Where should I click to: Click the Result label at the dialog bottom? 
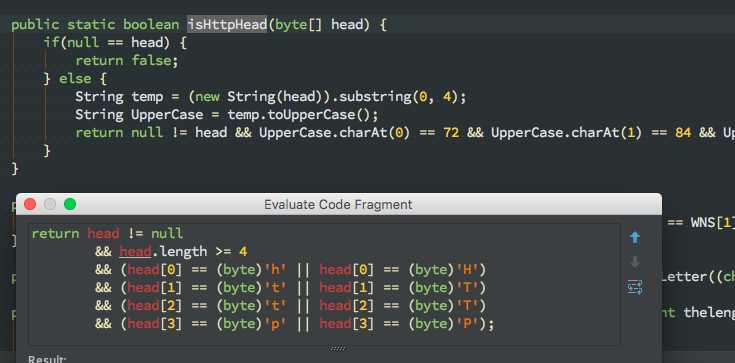[x=45, y=359]
